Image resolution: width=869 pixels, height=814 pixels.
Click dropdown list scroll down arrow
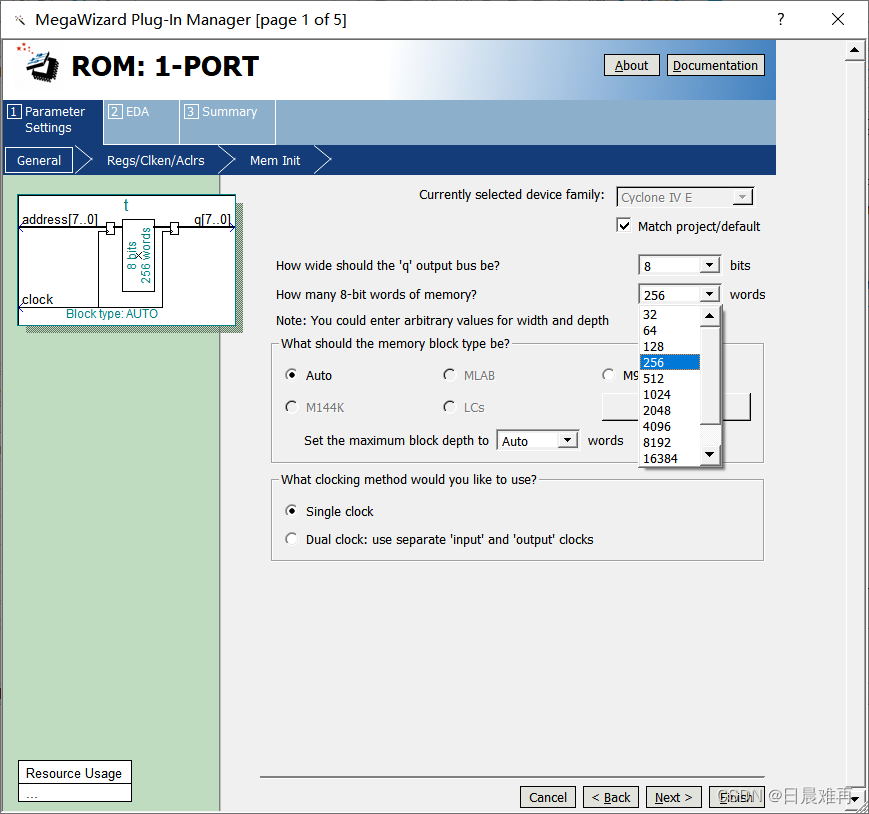click(709, 455)
